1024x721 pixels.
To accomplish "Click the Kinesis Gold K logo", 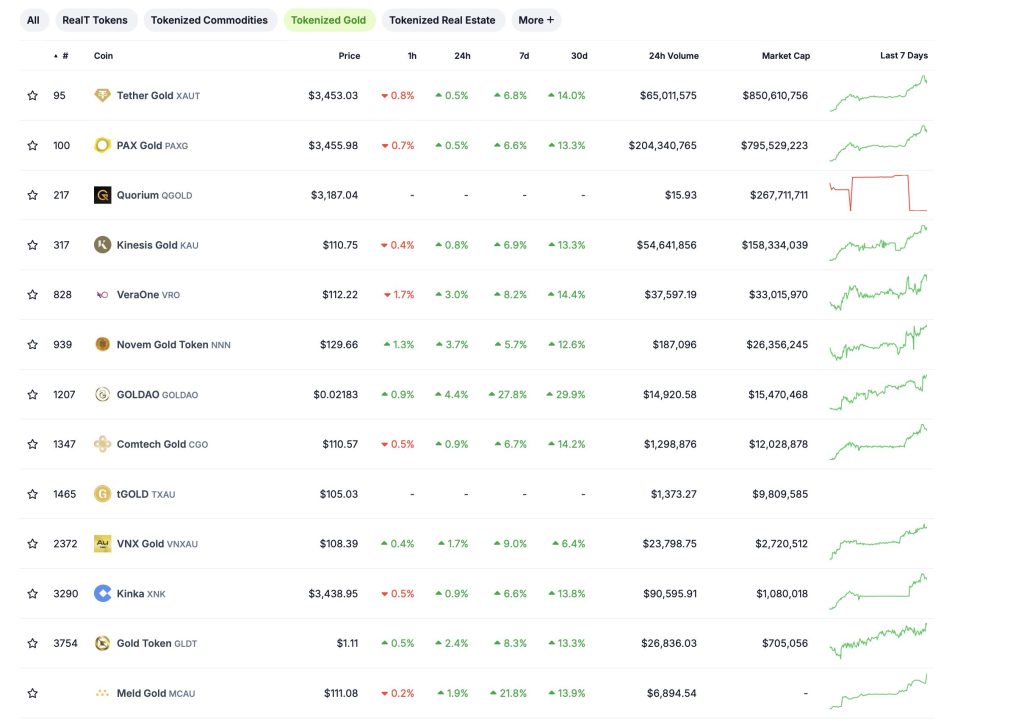I will click(x=103, y=245).
